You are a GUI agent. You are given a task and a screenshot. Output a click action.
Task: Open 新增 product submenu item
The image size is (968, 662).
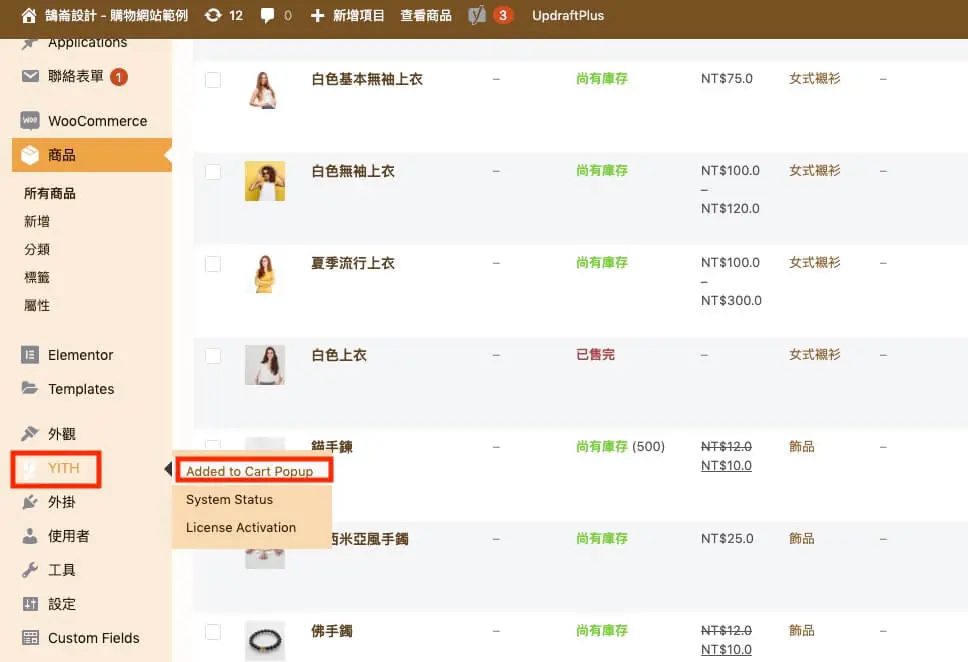[x=36, y=221]
